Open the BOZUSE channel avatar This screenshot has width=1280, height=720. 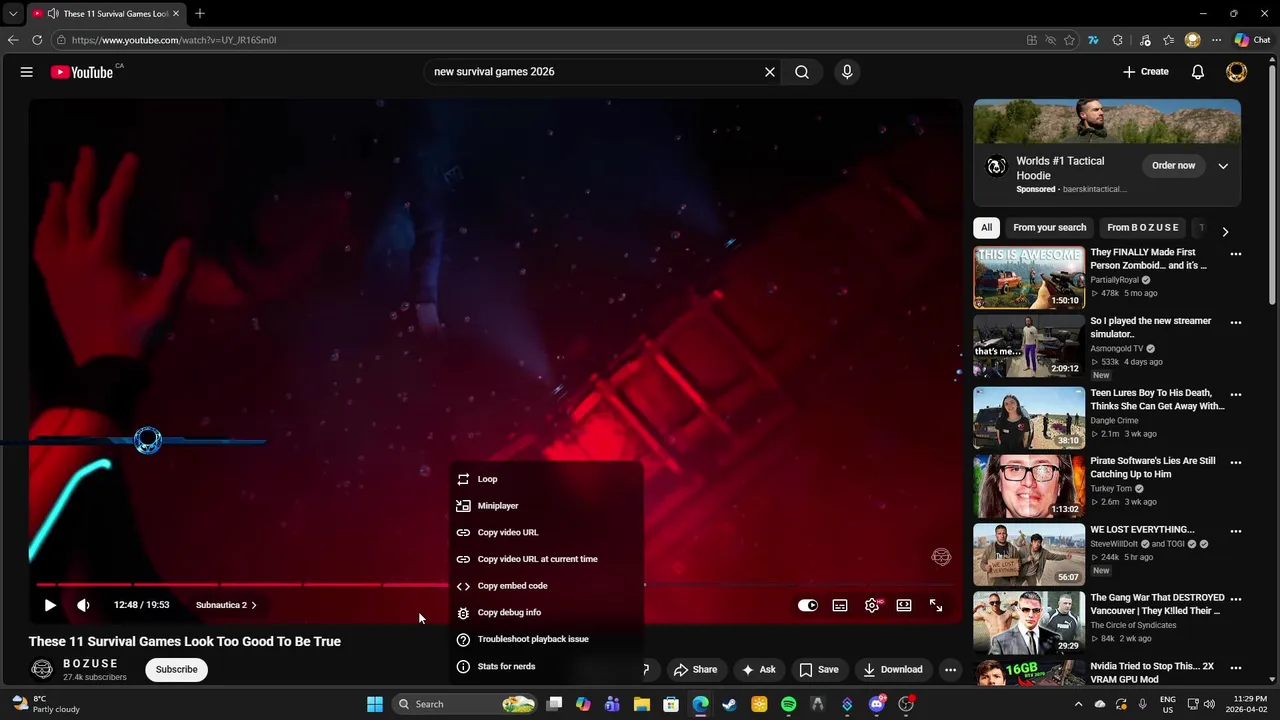point(42,669)
